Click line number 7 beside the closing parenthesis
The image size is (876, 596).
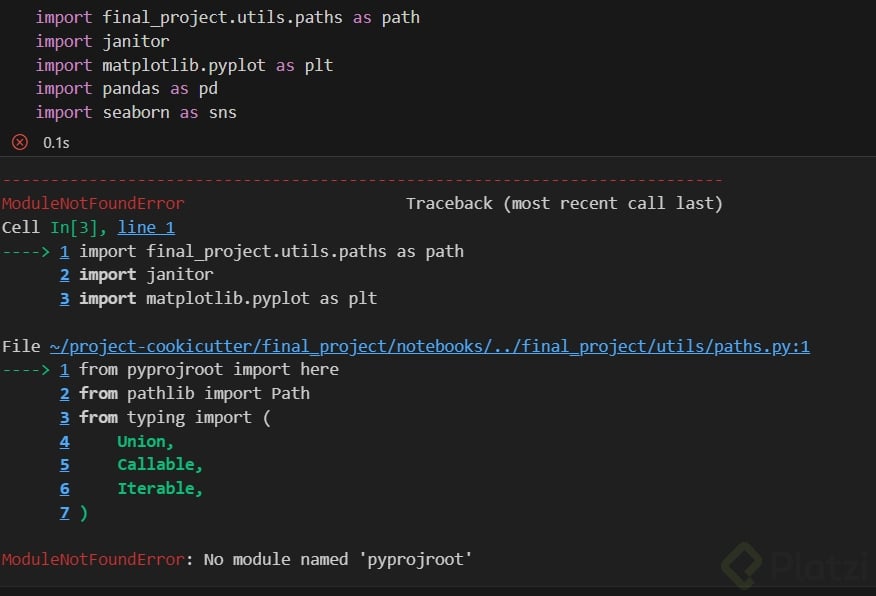pos(64,513)
